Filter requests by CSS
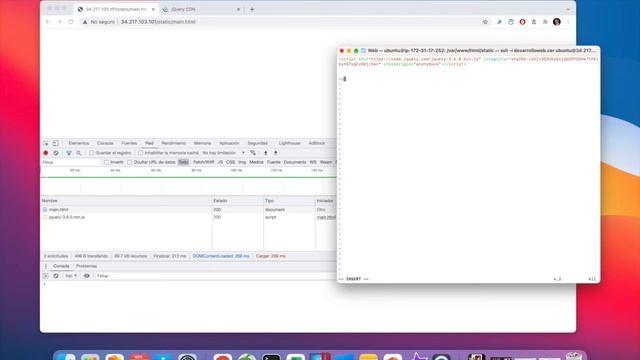The height and width of the screenshot is (360, 640). [x=231, y=162]
